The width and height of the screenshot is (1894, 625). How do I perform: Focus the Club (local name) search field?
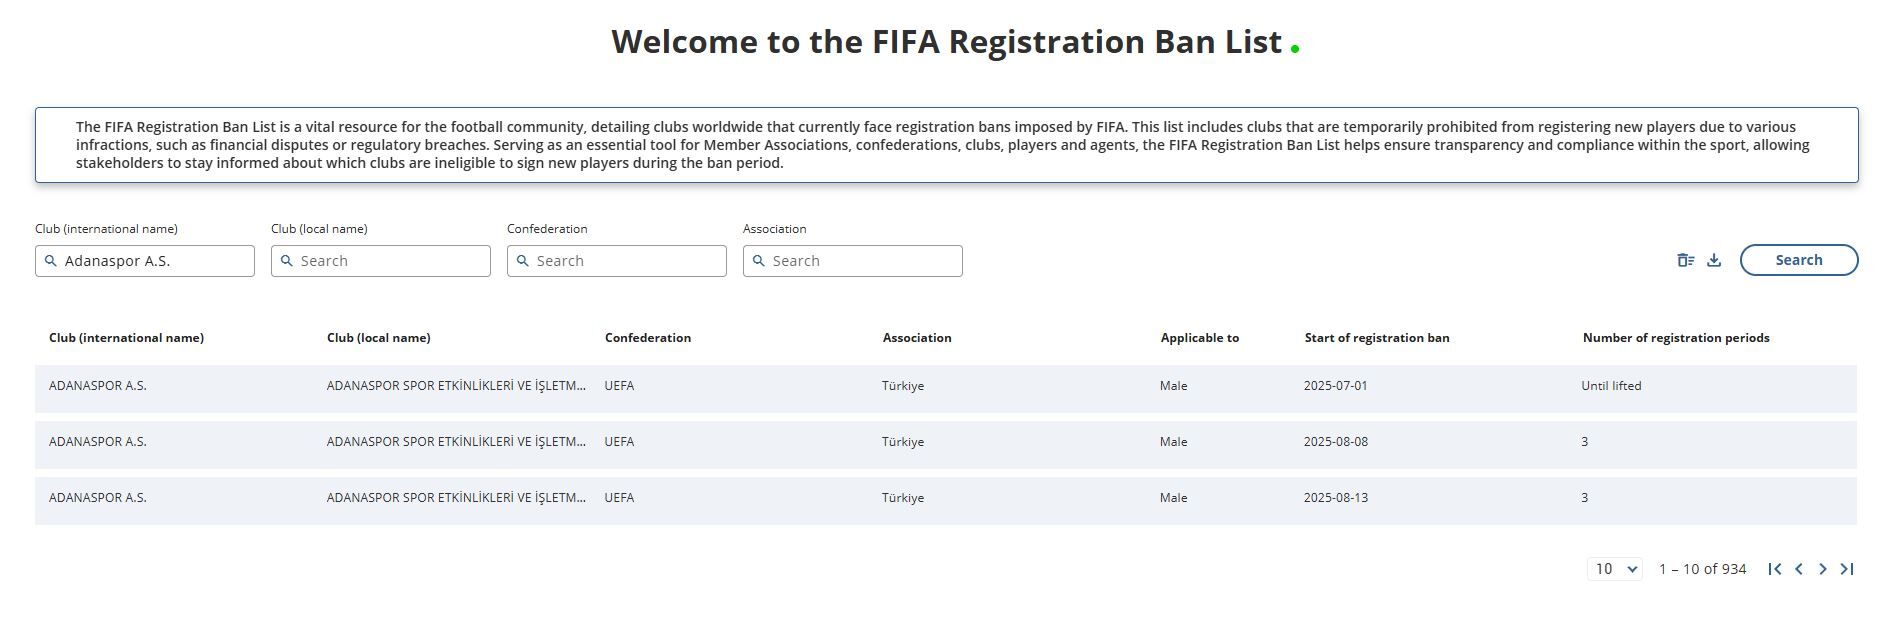pyautogui.click(x=381, y=261)
